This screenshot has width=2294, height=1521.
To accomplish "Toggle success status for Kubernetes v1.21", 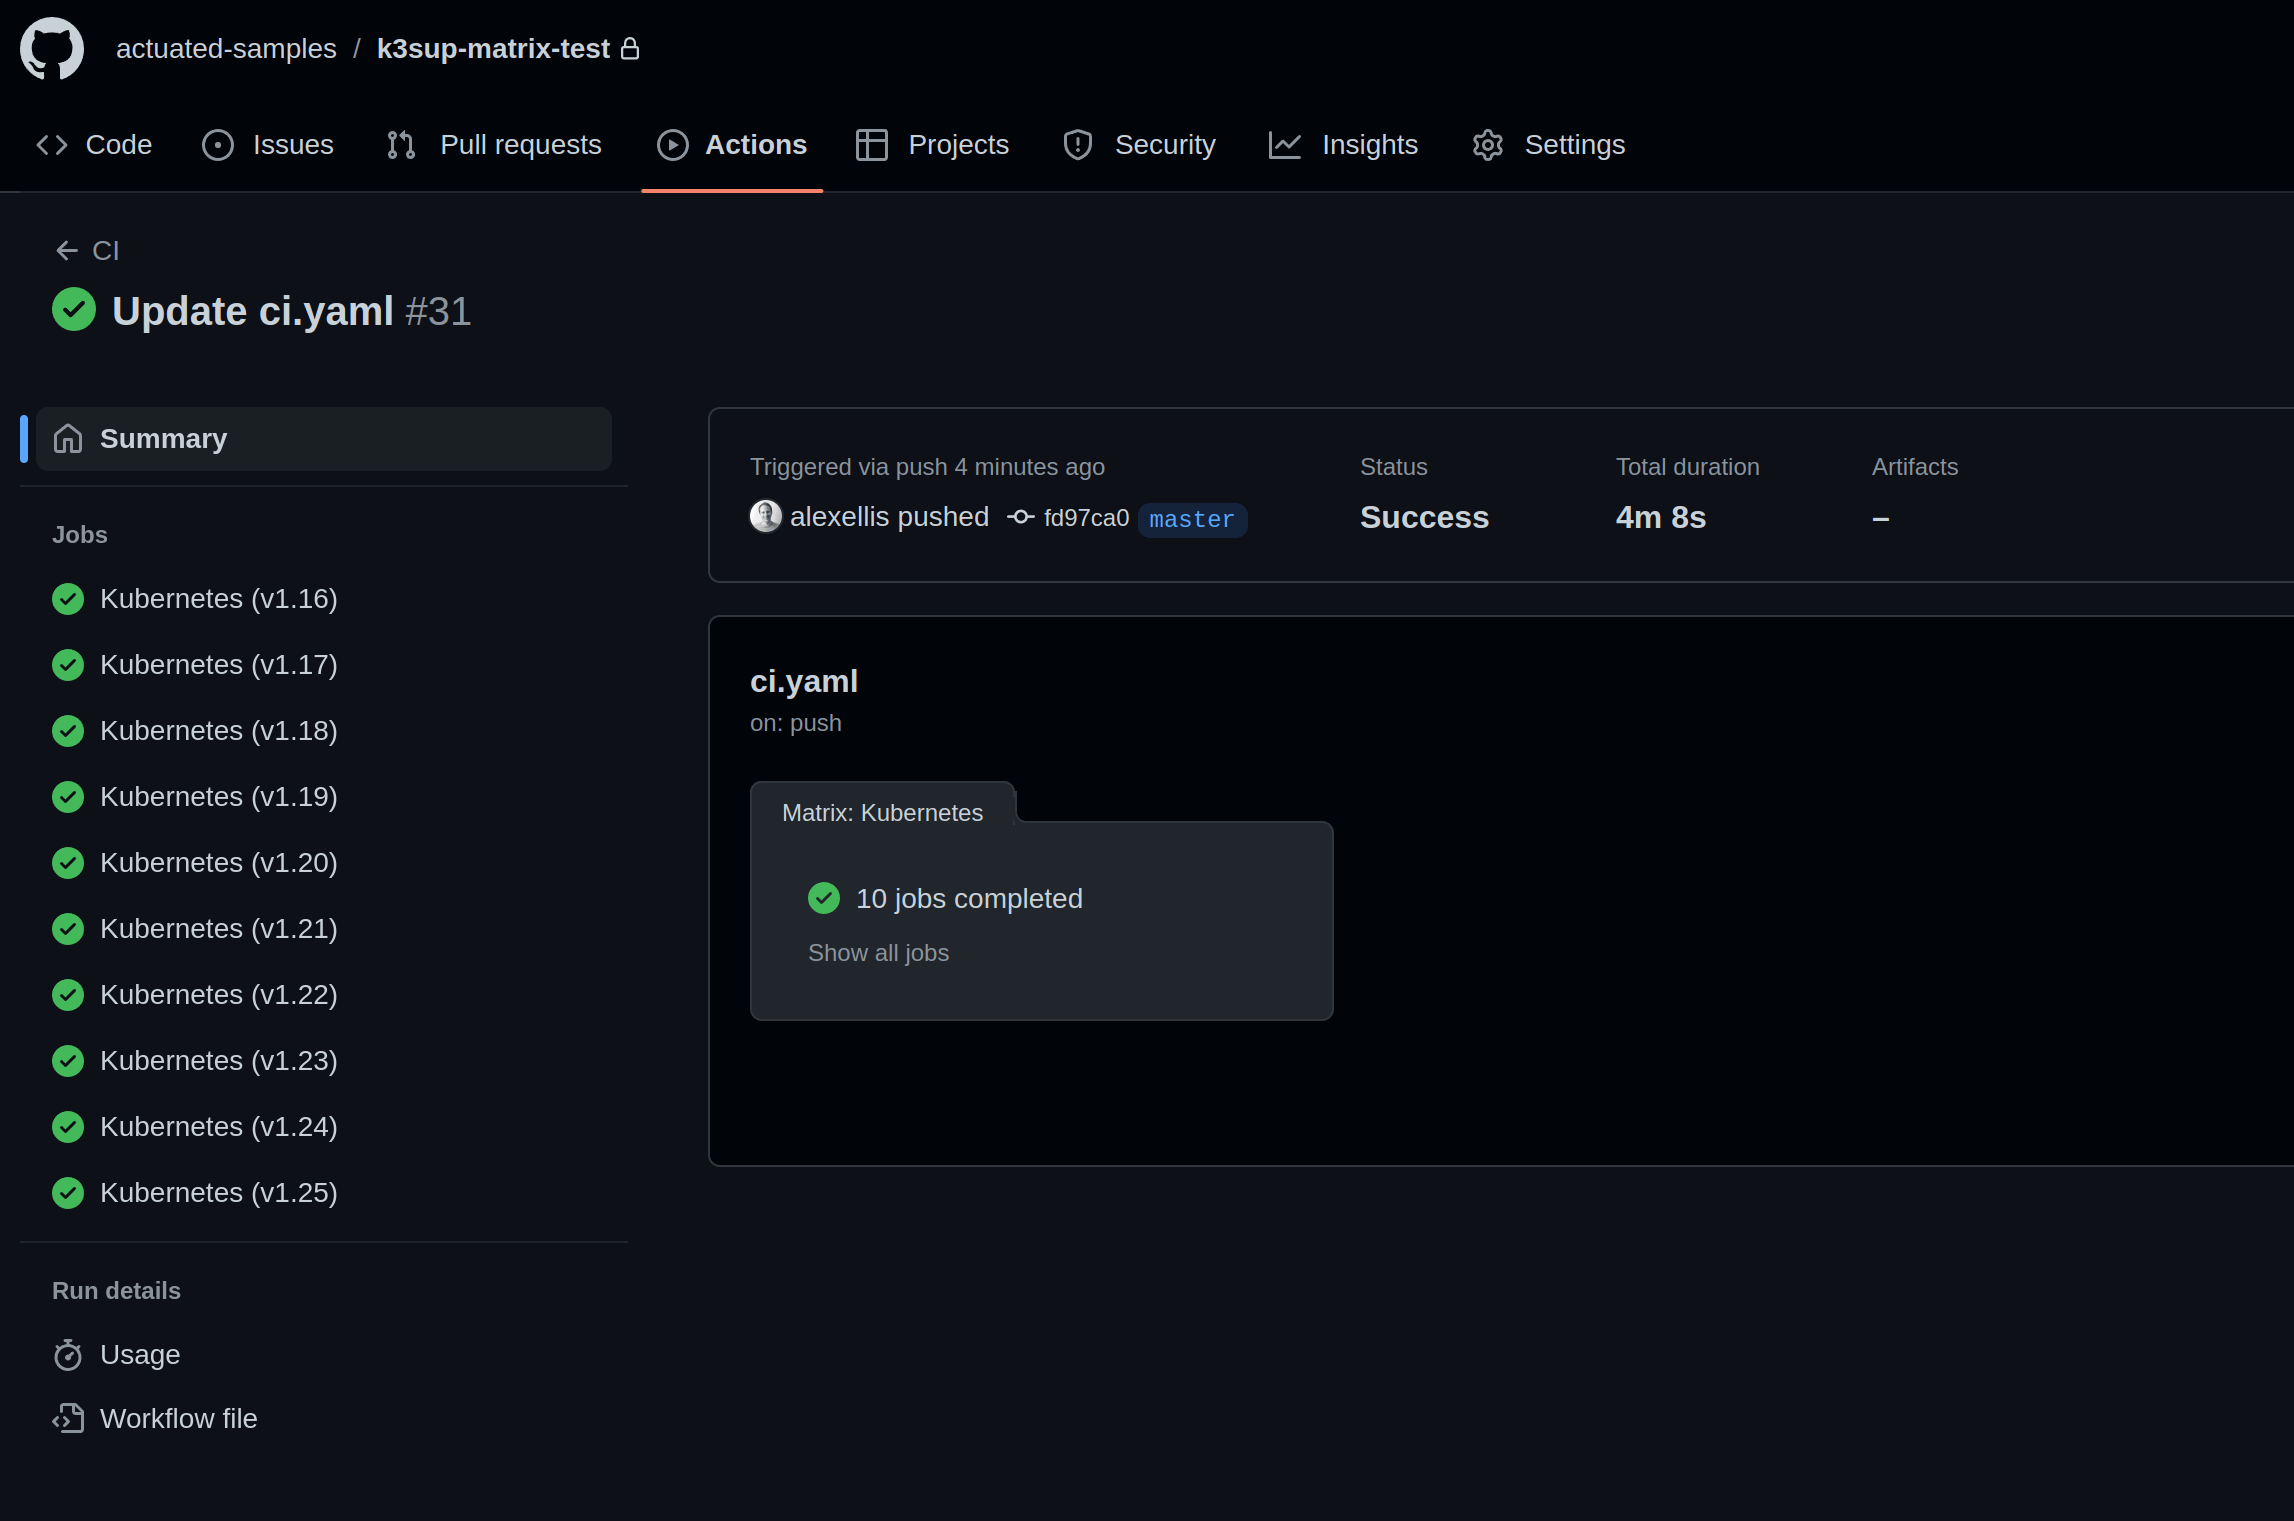I will click(x=68, y=929).
